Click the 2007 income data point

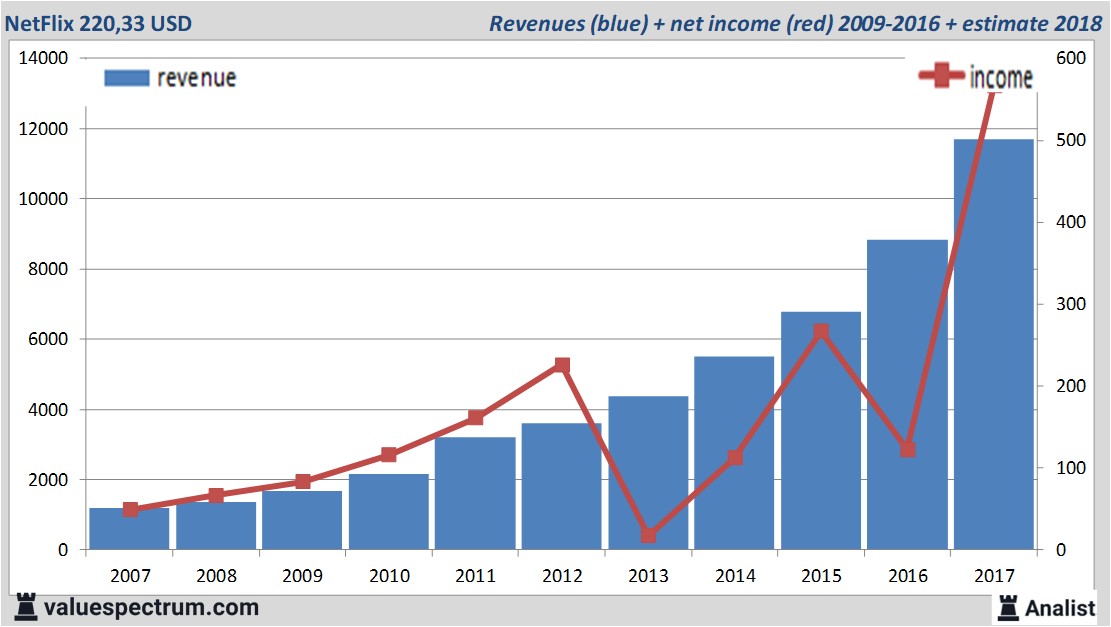coord(130,510)
